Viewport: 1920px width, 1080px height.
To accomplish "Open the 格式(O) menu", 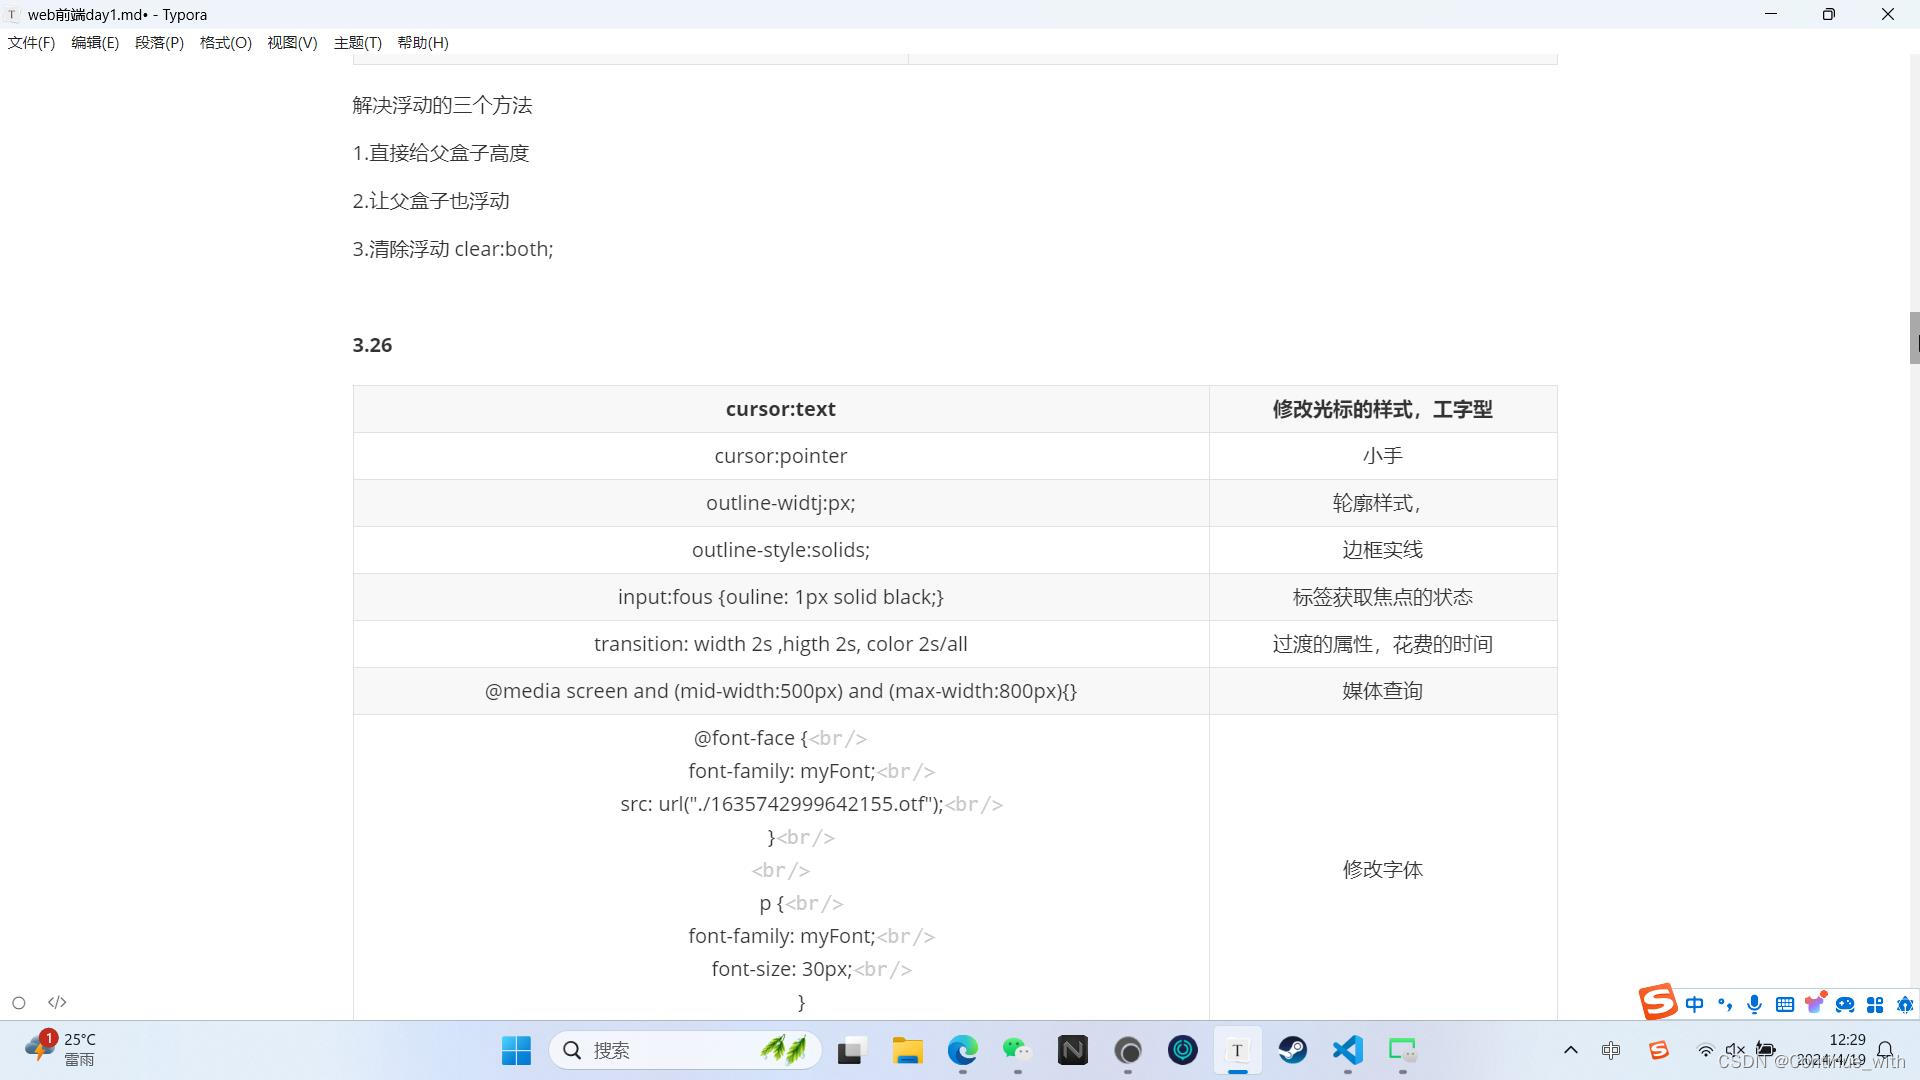I will [225, 43].
